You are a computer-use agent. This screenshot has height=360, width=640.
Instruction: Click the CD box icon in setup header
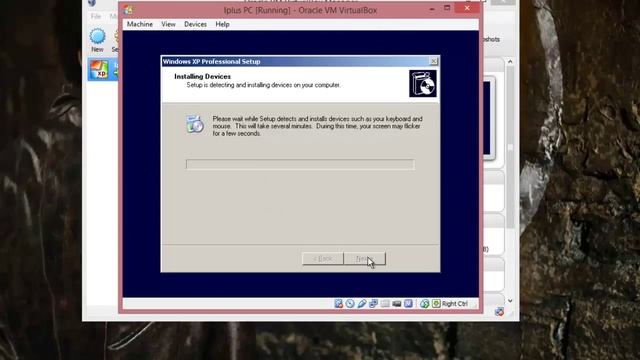click(423, 84)
